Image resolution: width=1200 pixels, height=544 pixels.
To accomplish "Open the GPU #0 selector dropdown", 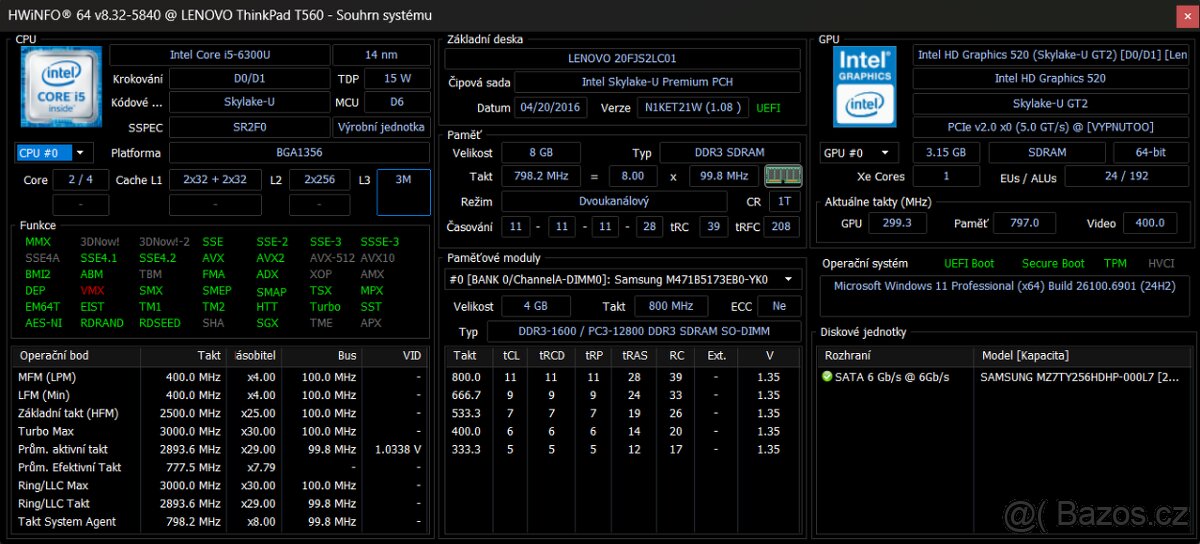I will (x=858, y=153).
